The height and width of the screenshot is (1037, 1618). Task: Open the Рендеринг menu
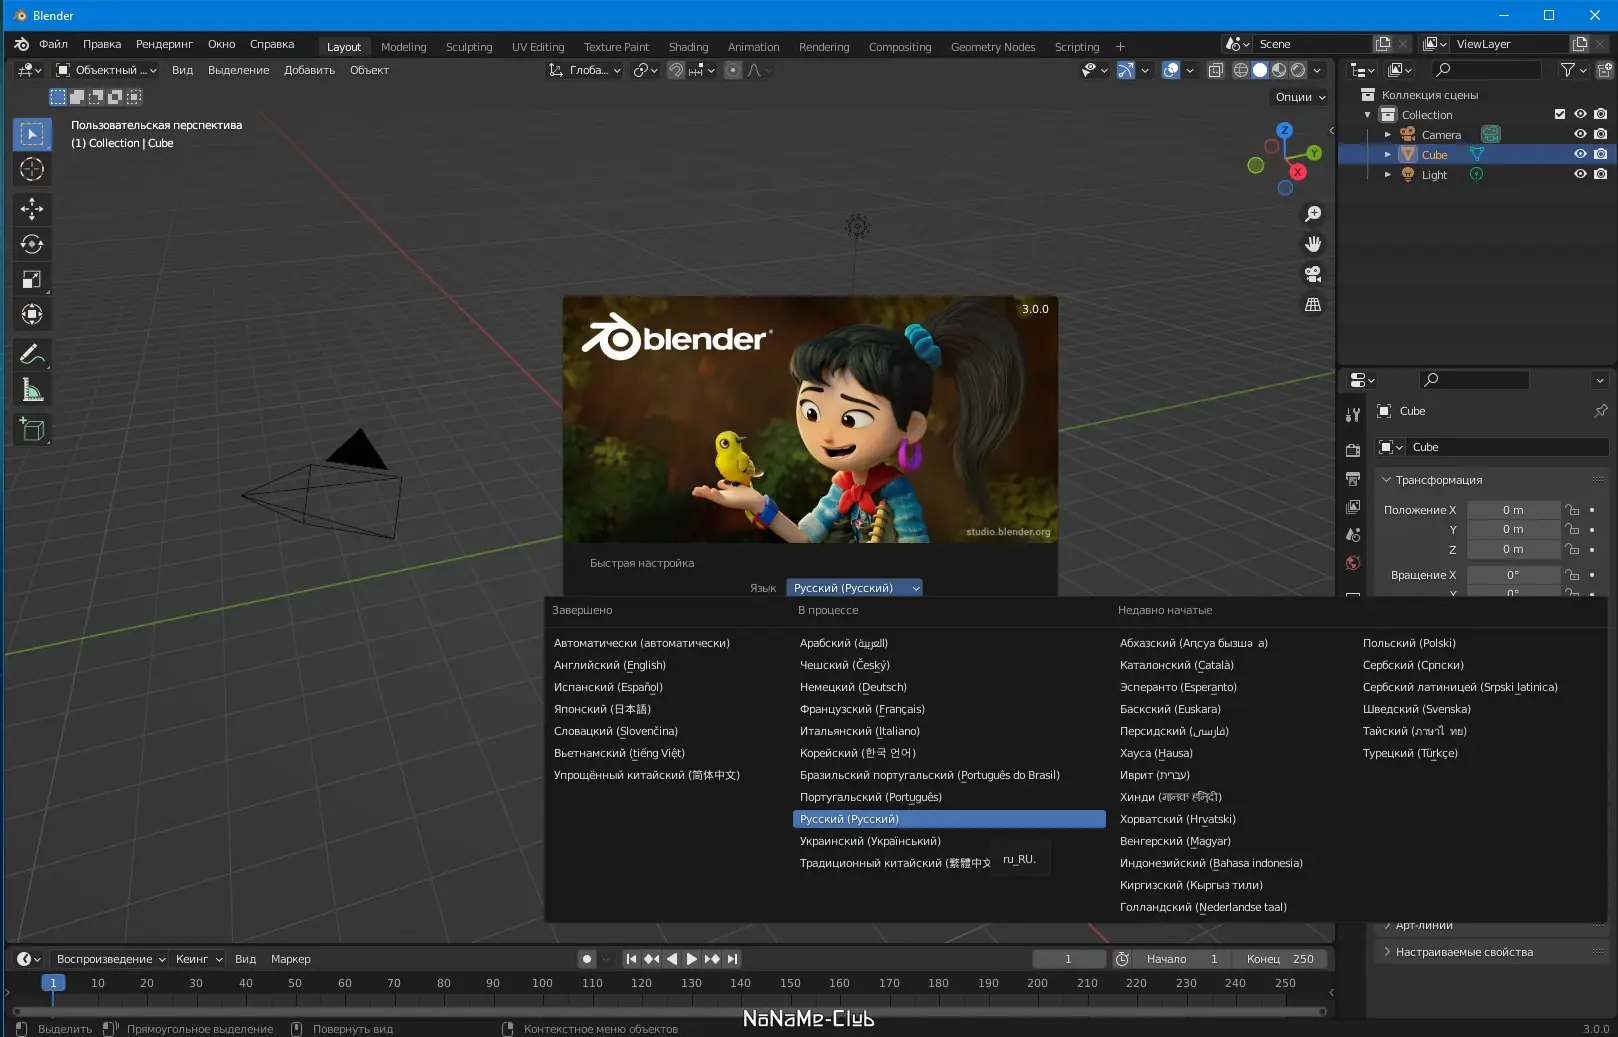[x=164, y=44]
